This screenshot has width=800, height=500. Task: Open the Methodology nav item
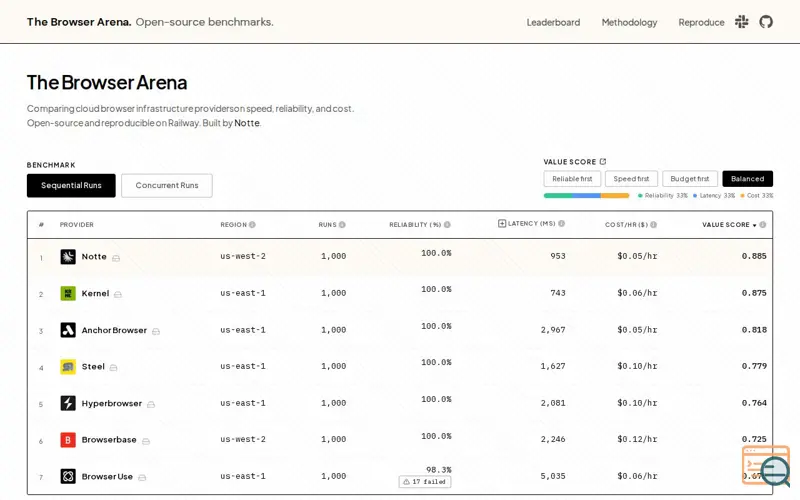629,22
